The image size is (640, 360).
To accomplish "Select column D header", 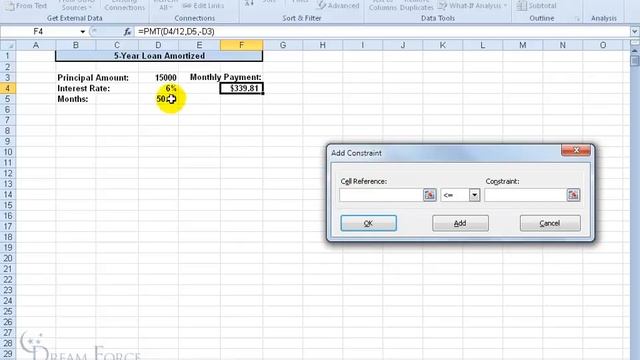I will (158, 45).
